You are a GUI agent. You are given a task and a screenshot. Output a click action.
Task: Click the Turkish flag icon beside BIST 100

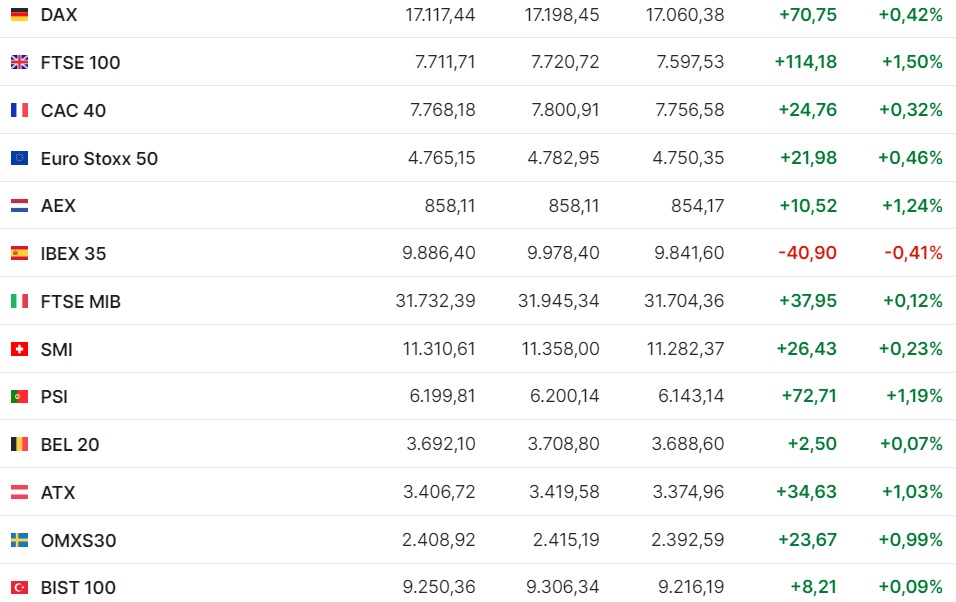pos(20,587)
